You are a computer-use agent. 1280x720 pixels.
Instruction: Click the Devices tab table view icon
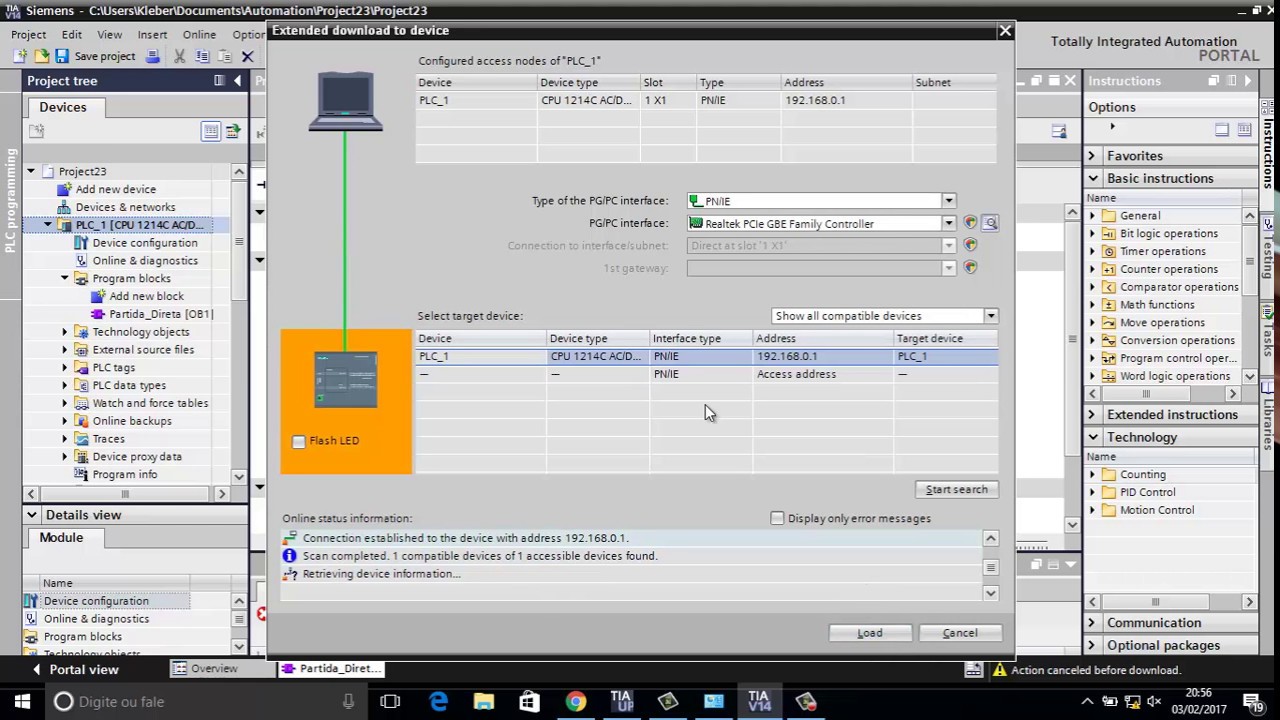coord(211,131)
